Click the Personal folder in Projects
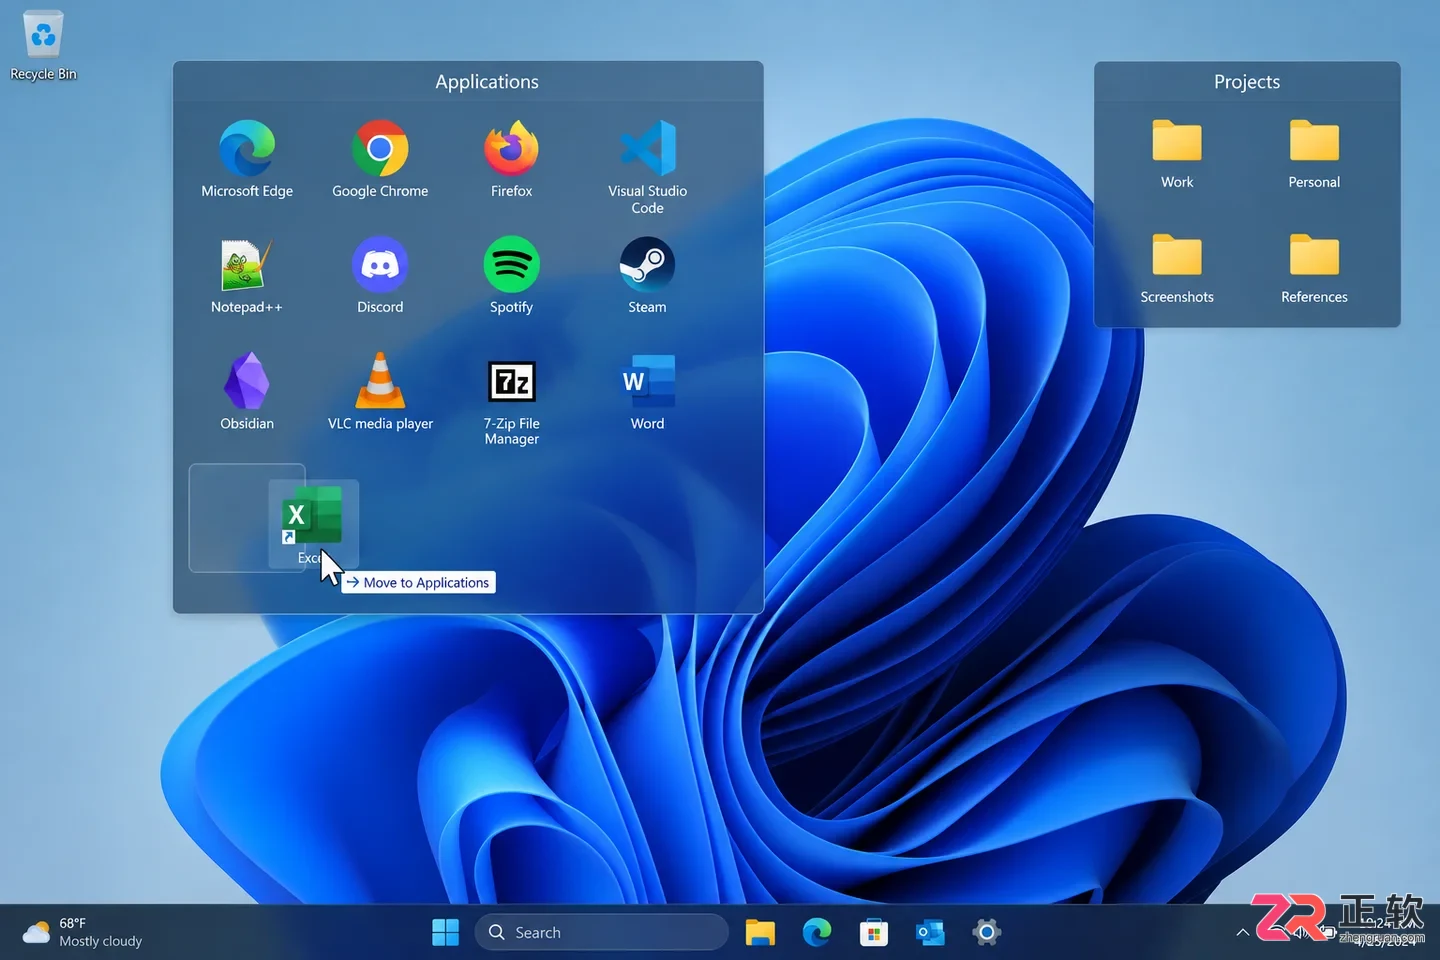Screen dimensions: 1440x960 coord(1314,141)
